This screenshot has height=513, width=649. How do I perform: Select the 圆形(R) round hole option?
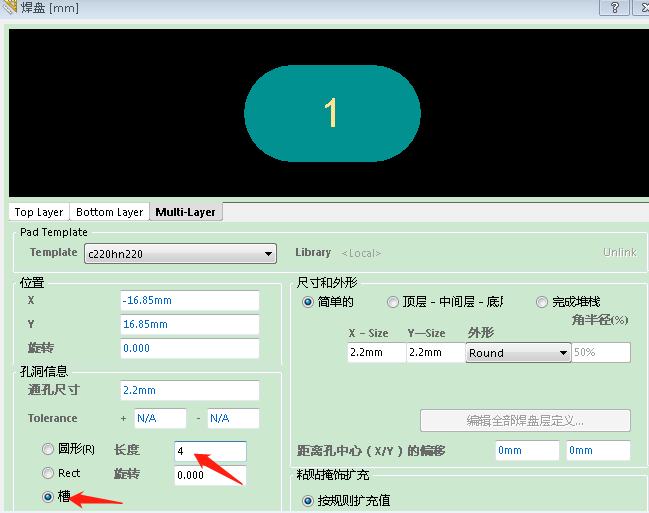pos(48,449)
